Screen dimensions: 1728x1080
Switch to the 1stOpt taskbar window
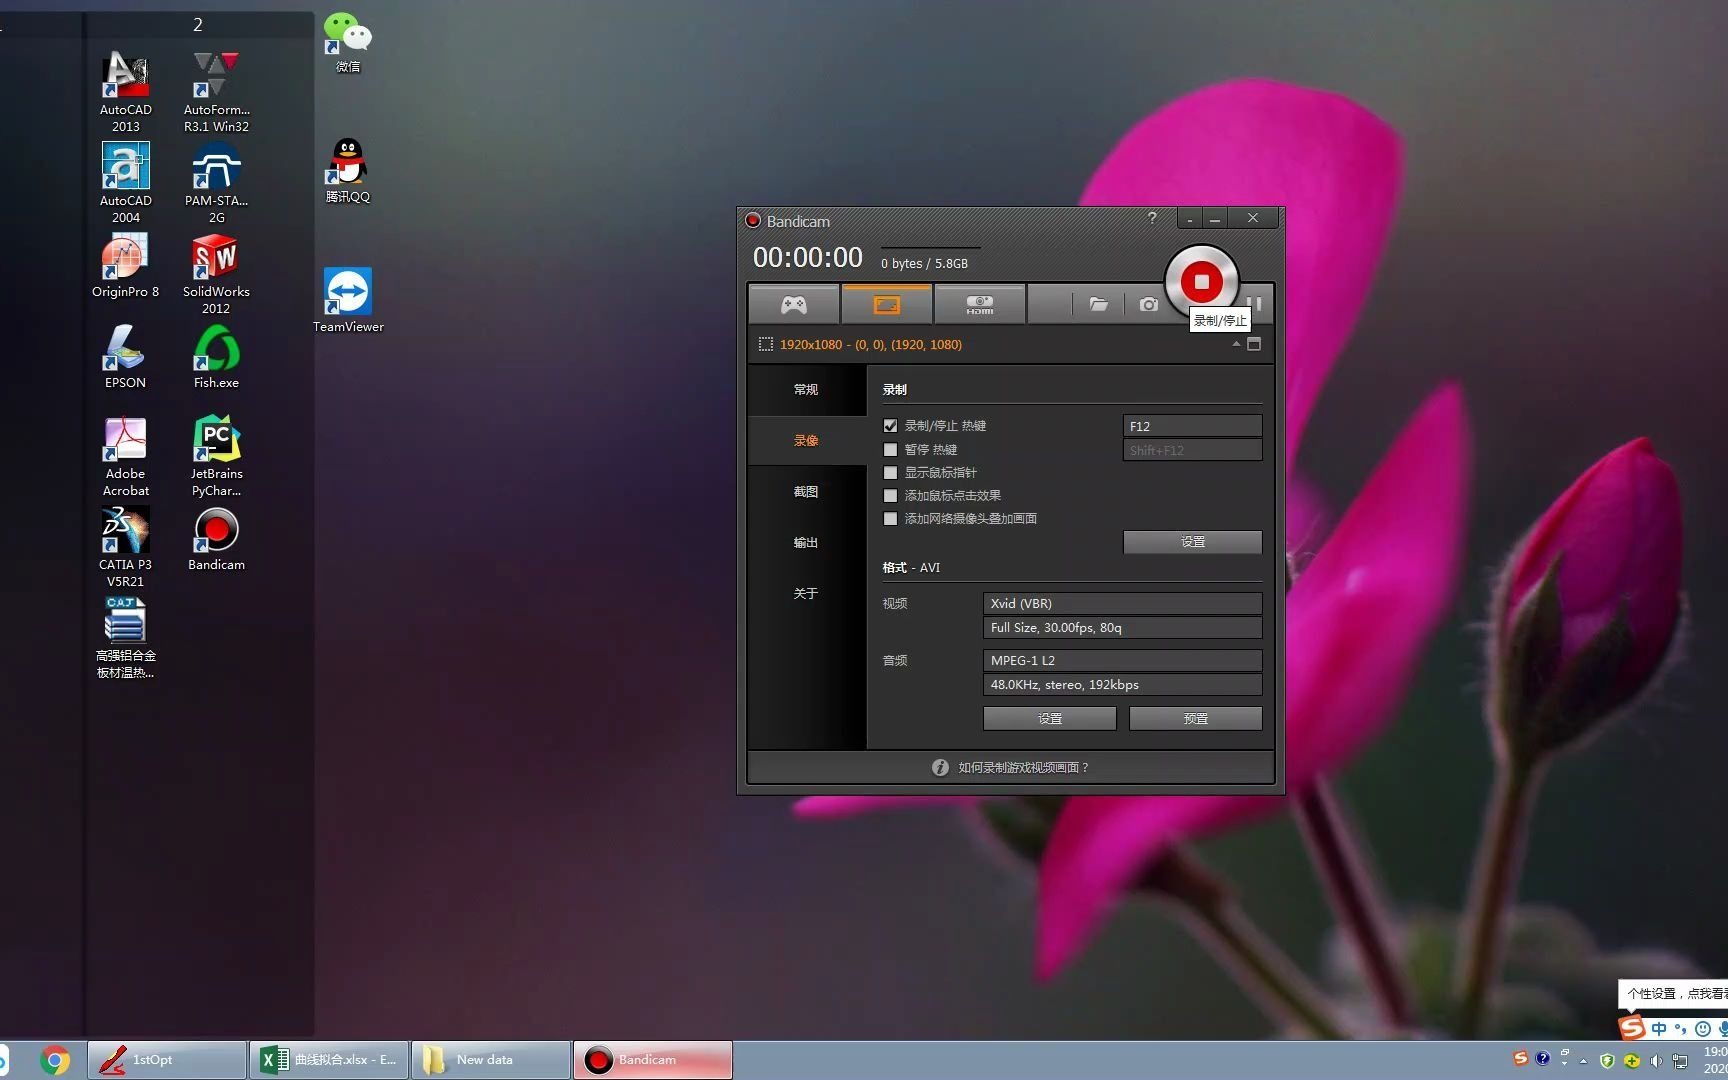(x=167, y=1060)
